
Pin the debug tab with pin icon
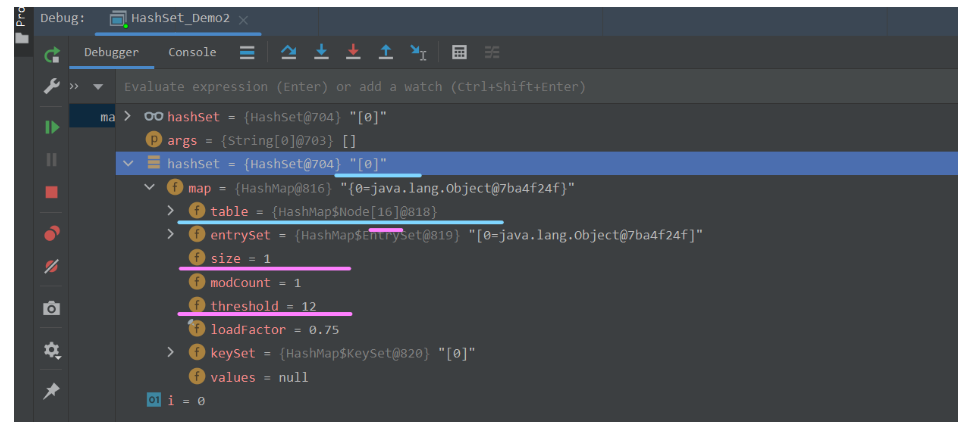click(x=52, y=391)
